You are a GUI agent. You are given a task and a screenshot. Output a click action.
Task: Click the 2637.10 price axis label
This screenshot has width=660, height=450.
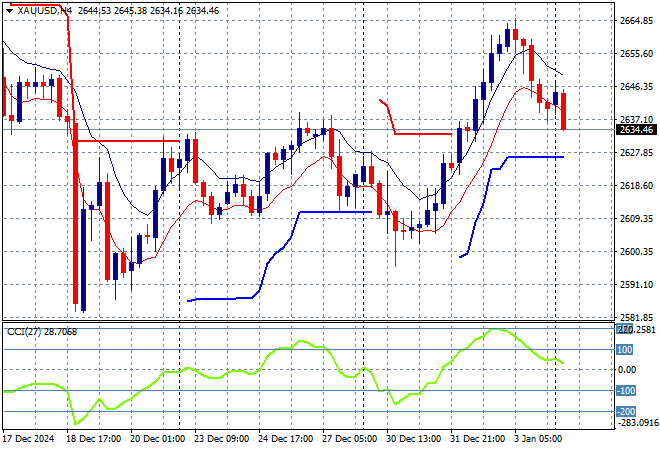pos(637,120)
